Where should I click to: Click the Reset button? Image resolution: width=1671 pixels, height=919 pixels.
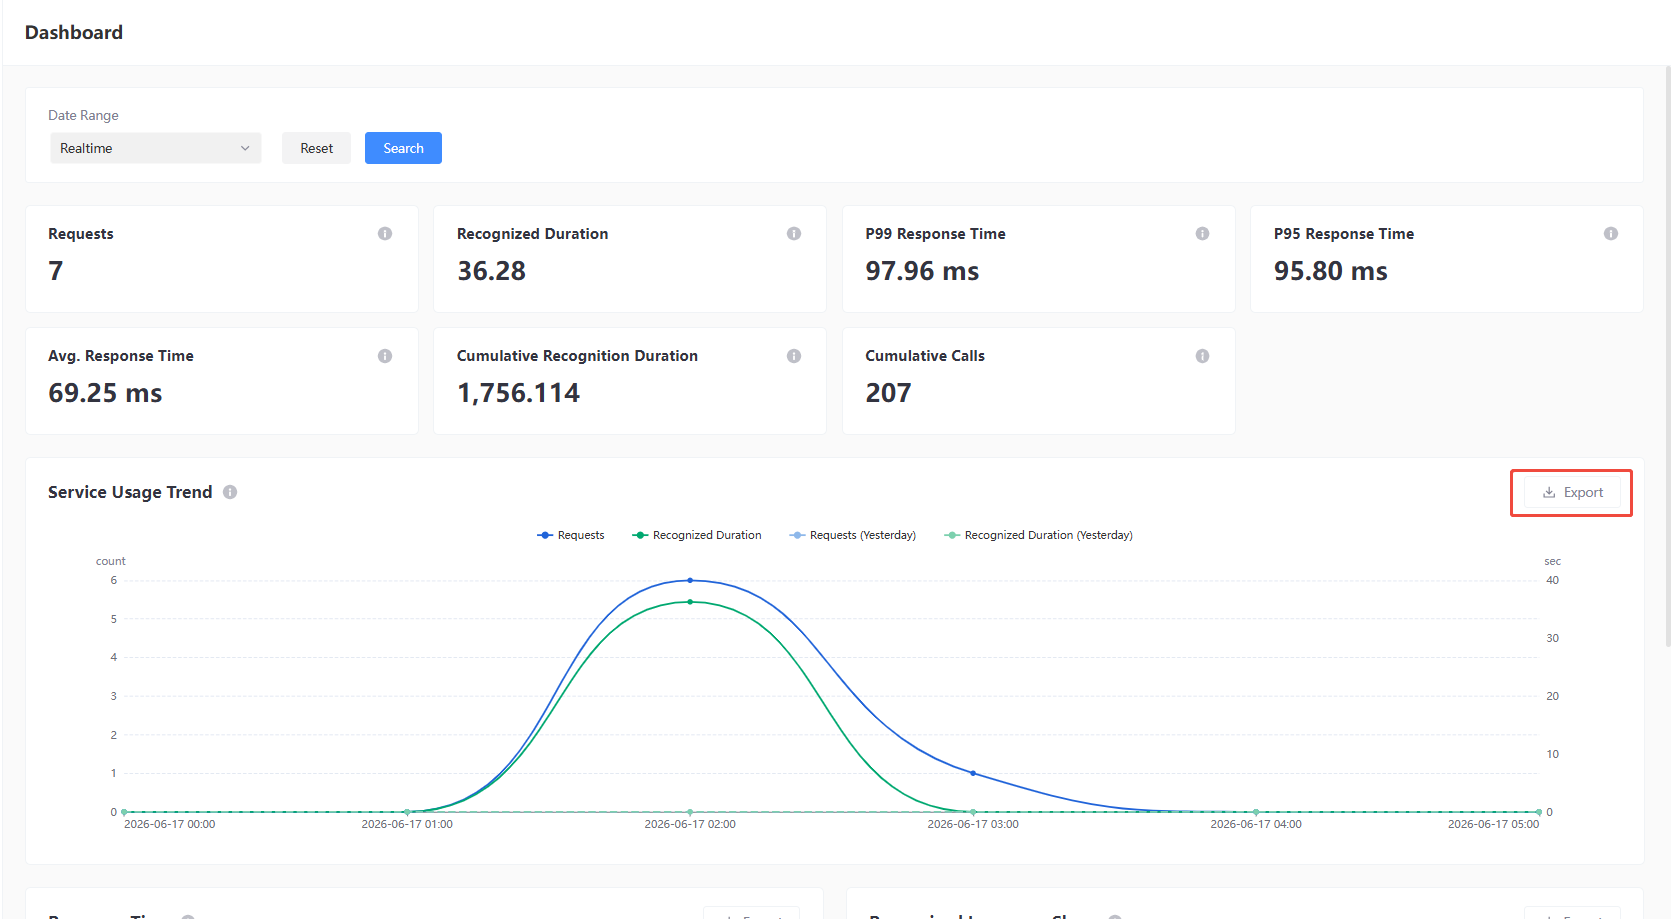(x=316, y=148)
